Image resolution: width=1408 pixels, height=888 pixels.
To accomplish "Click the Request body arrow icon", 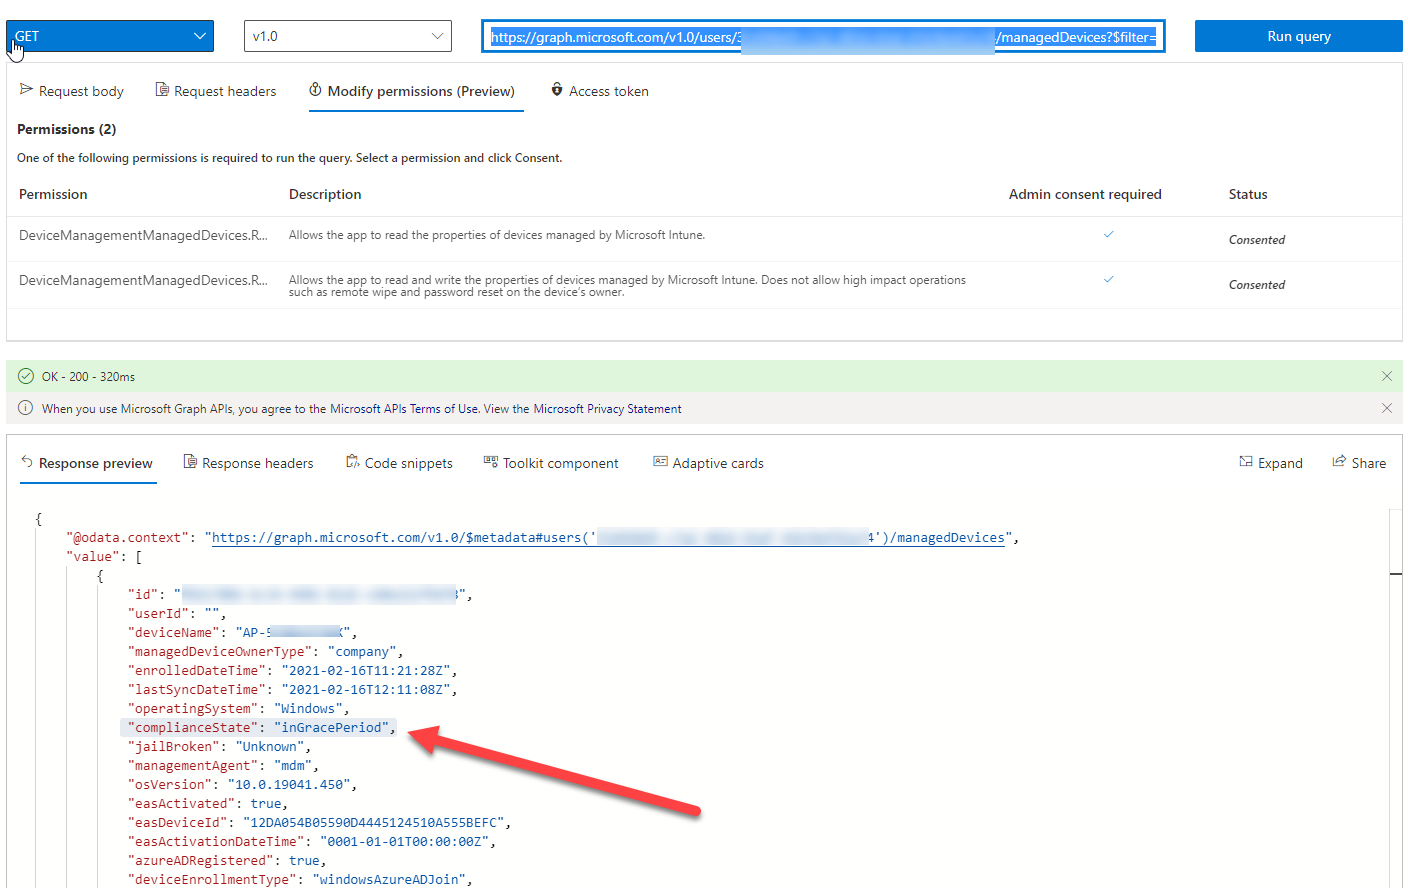I will point(26,90).
